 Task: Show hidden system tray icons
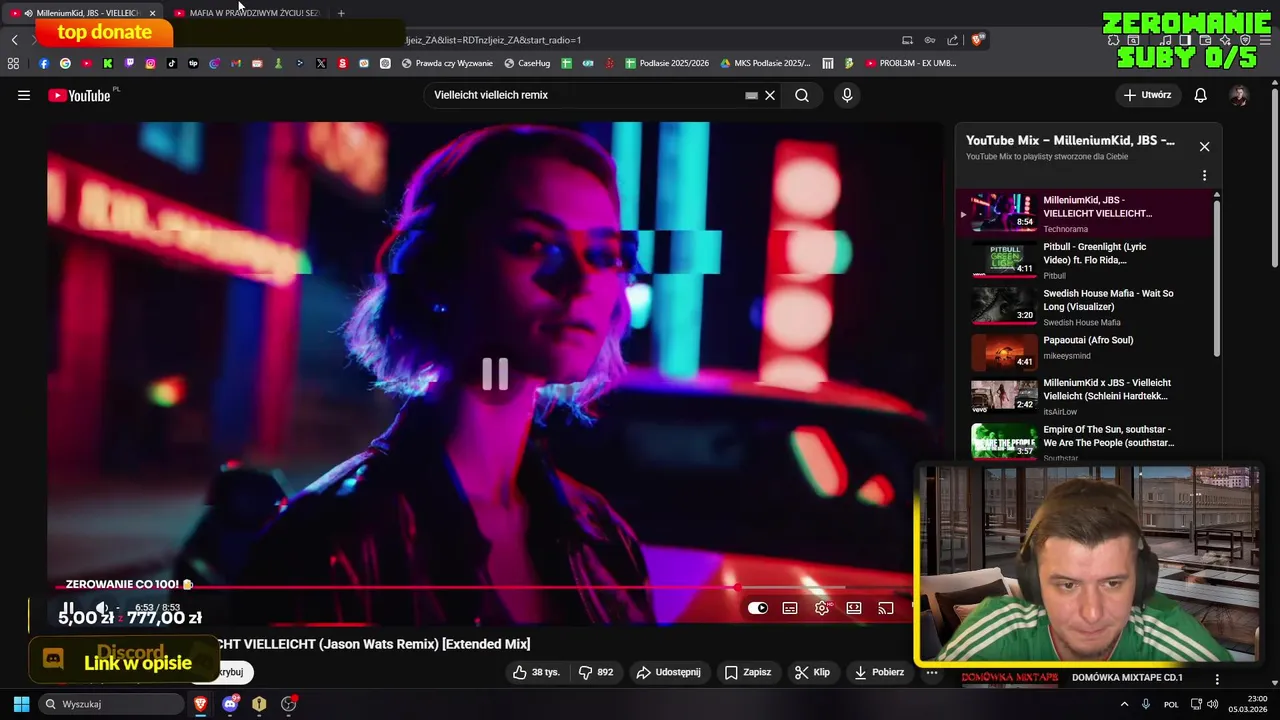(1124, 704)
